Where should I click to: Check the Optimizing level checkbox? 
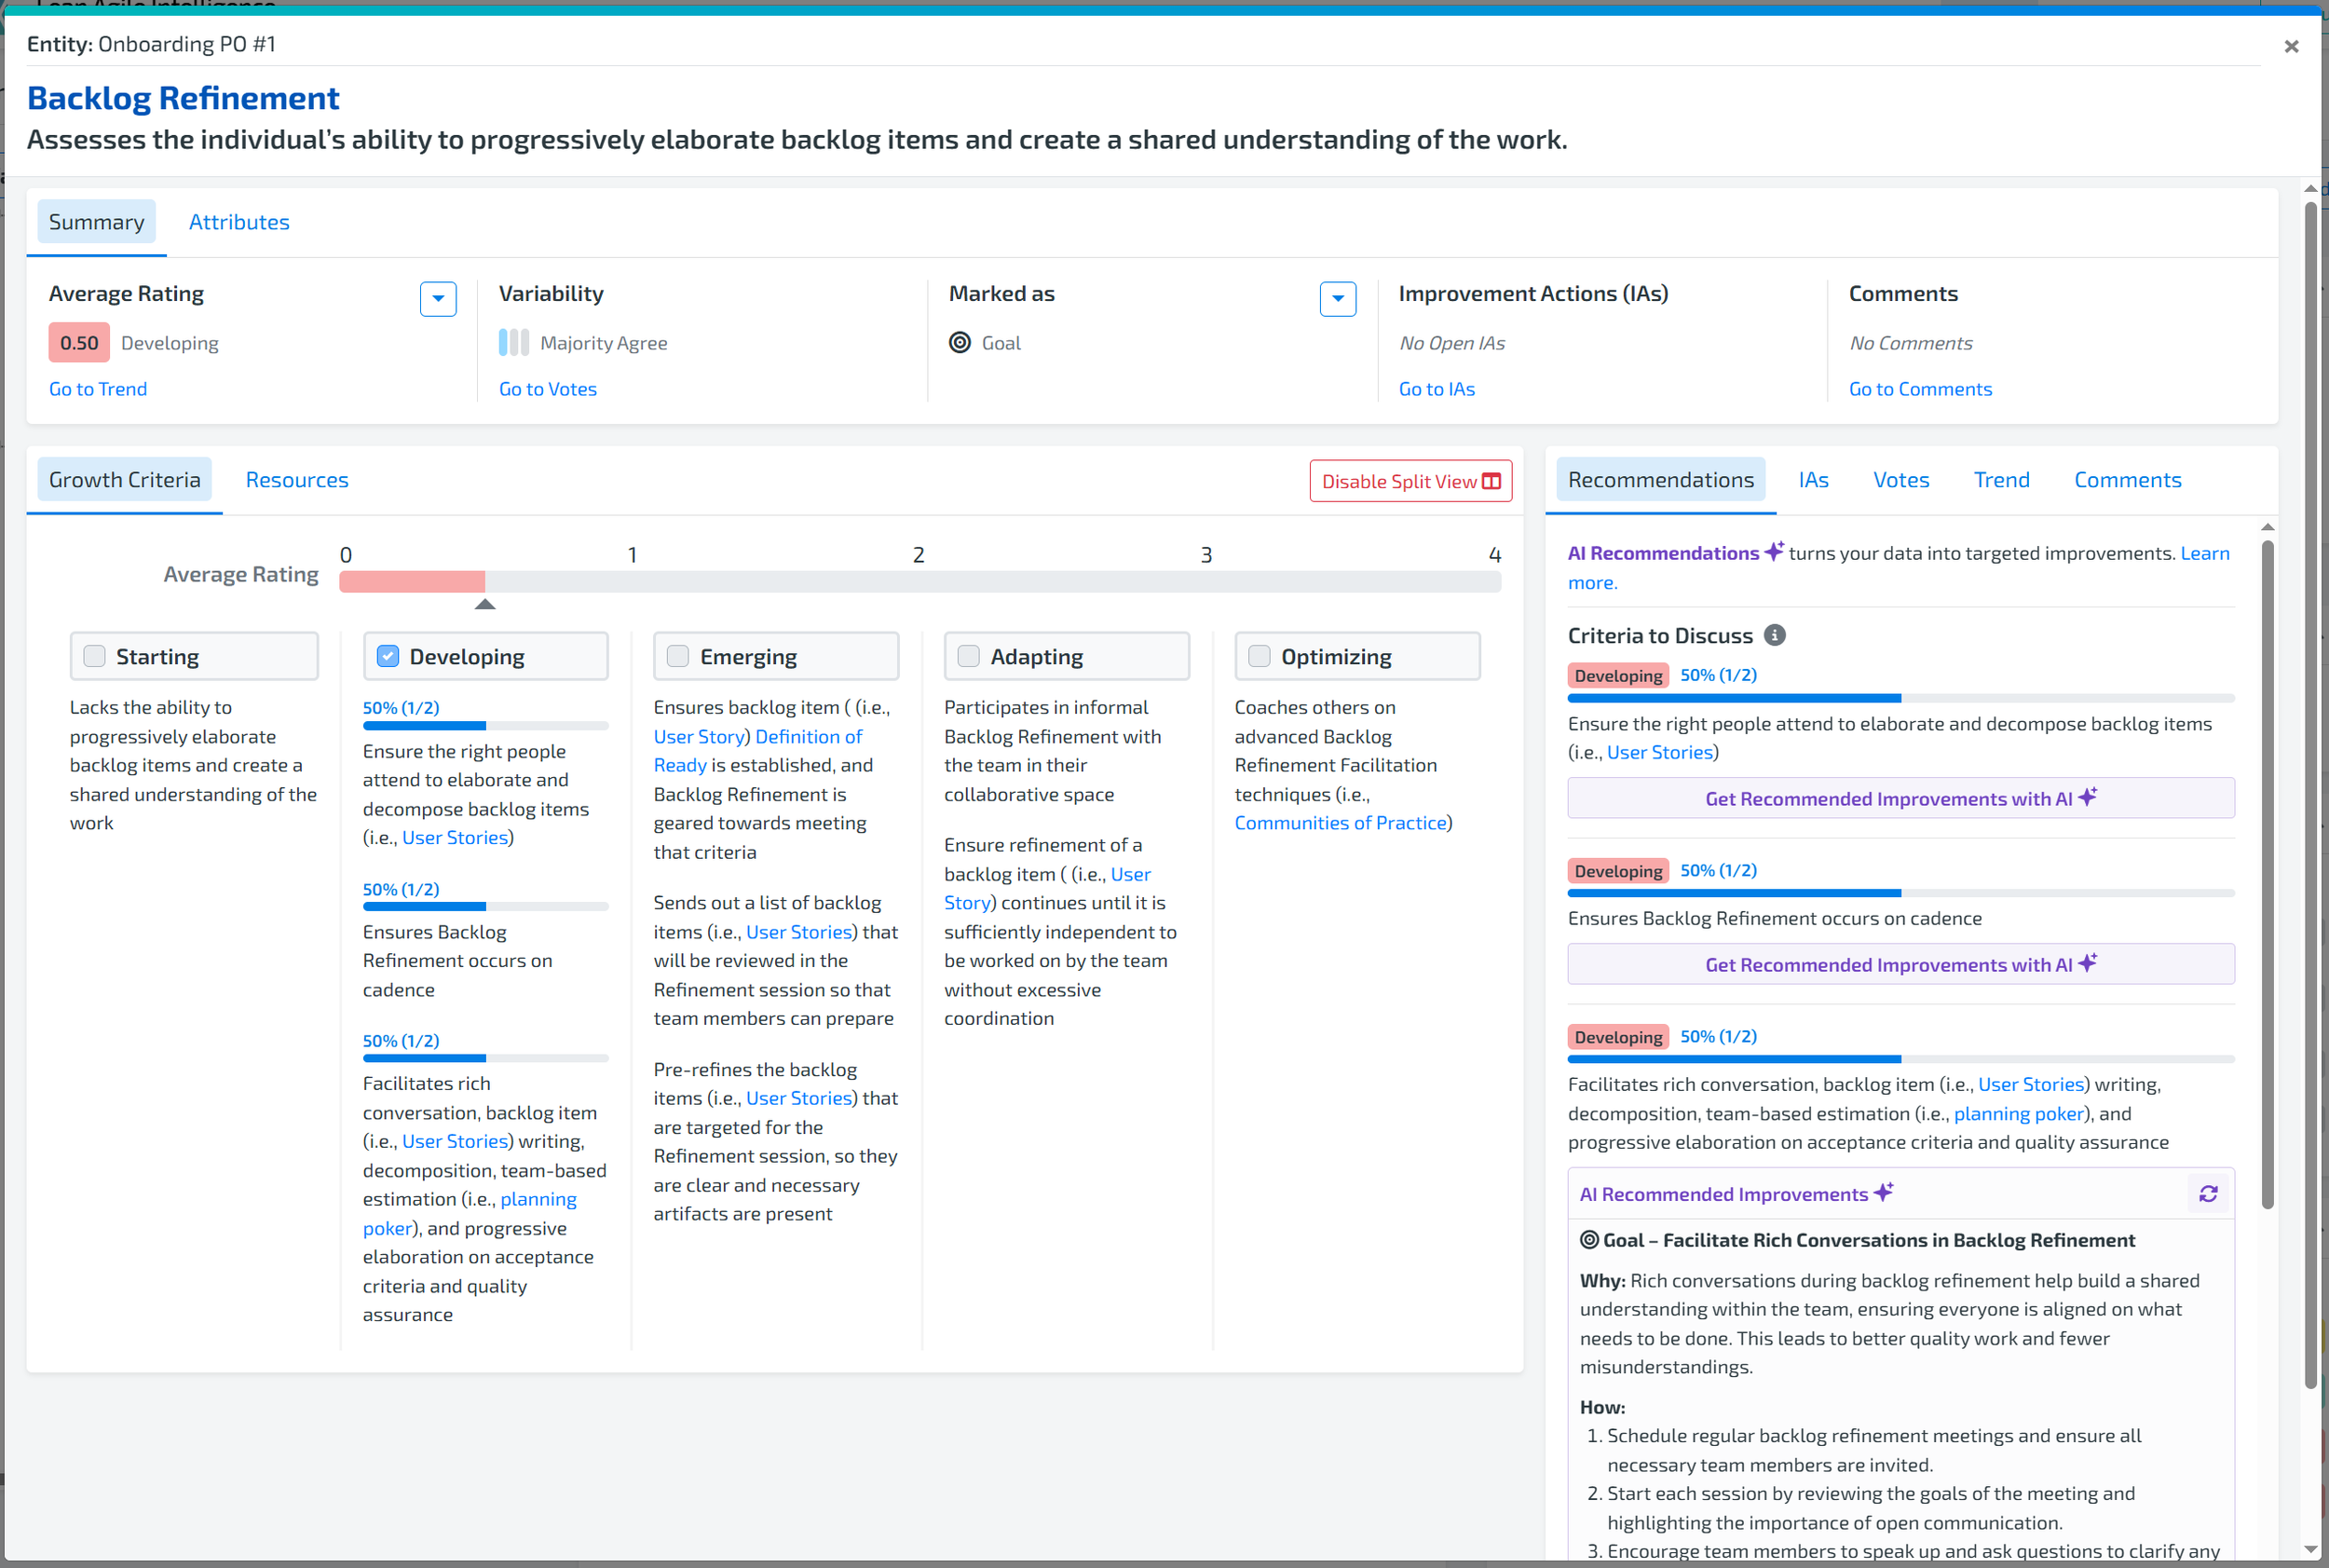1259,656
